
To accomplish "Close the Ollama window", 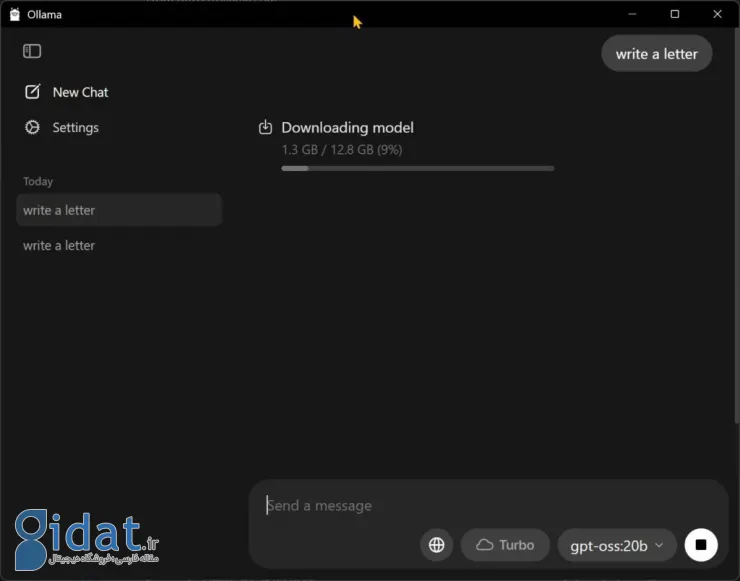I will [x=717, y=14].
